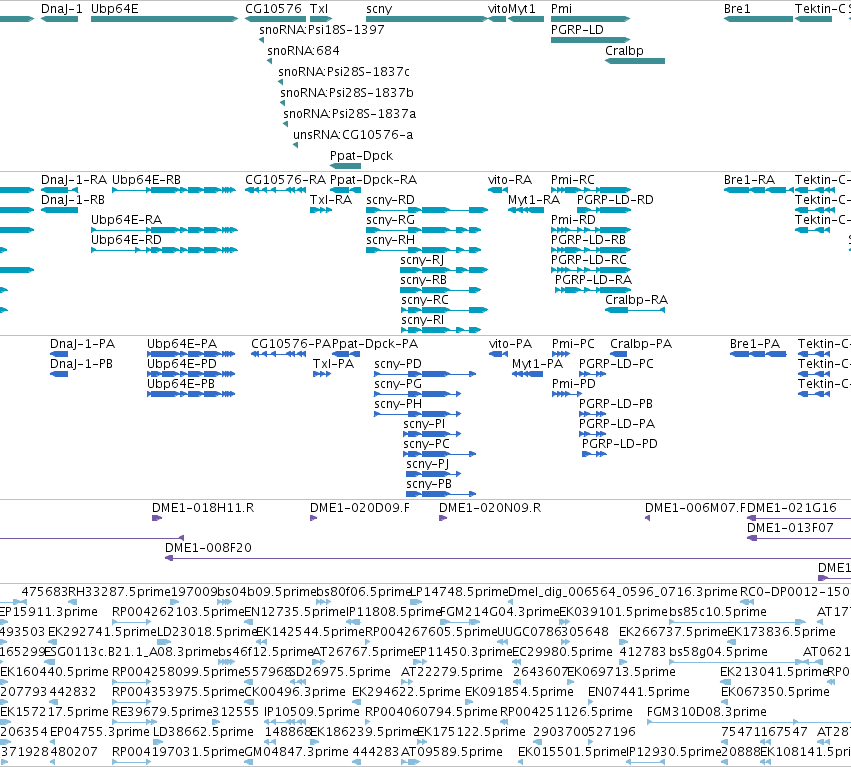
Task: Click the Ubp64E gene label
Action: 115,9
